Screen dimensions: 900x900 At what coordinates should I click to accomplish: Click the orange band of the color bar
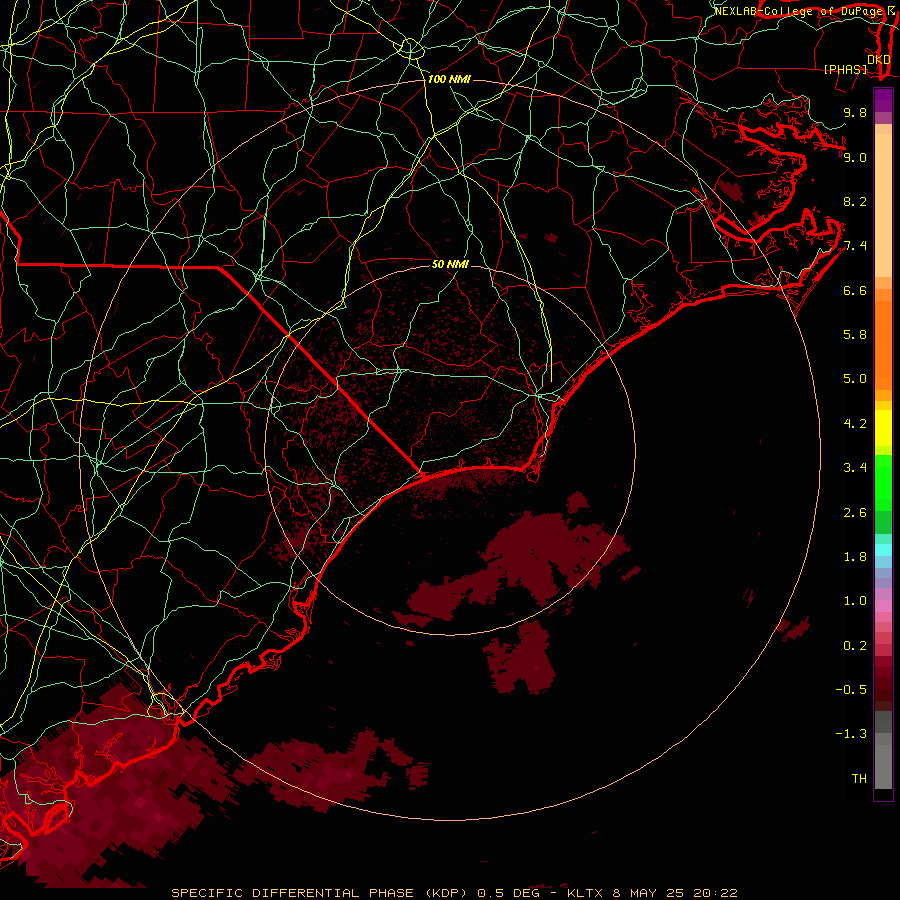click(883, 345)
